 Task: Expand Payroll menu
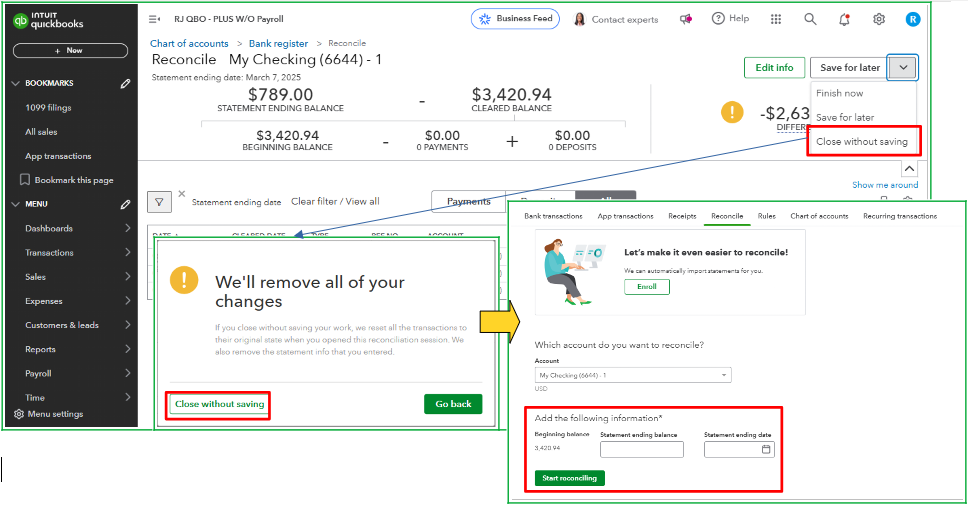pos(78,374)
